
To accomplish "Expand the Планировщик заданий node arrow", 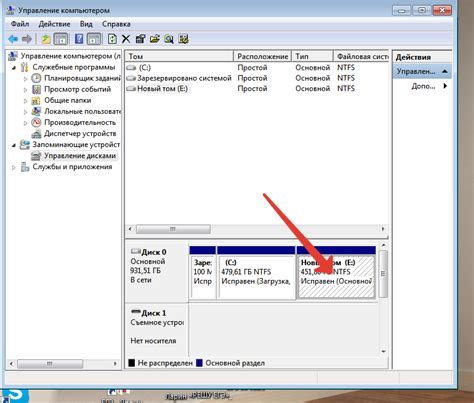I will (x=25, y=79).
